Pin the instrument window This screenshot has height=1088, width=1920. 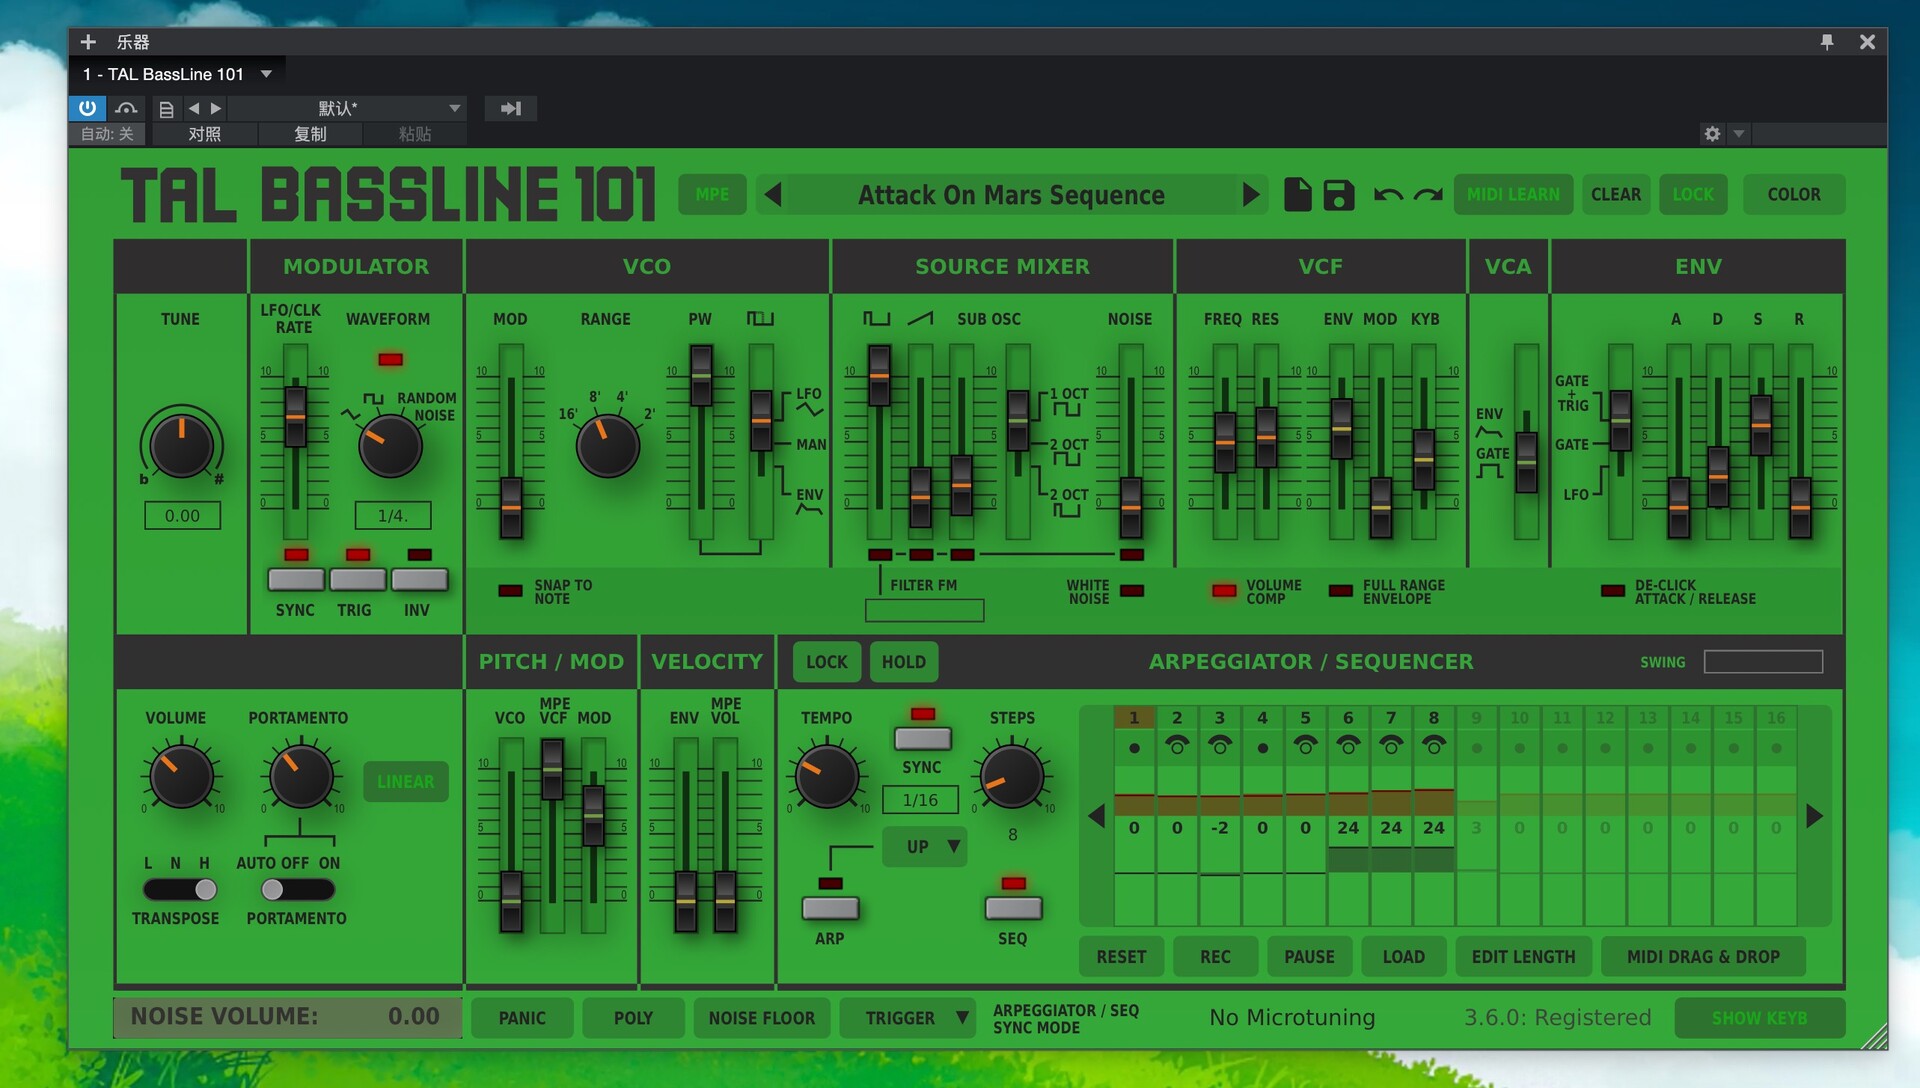[1827, 42]
